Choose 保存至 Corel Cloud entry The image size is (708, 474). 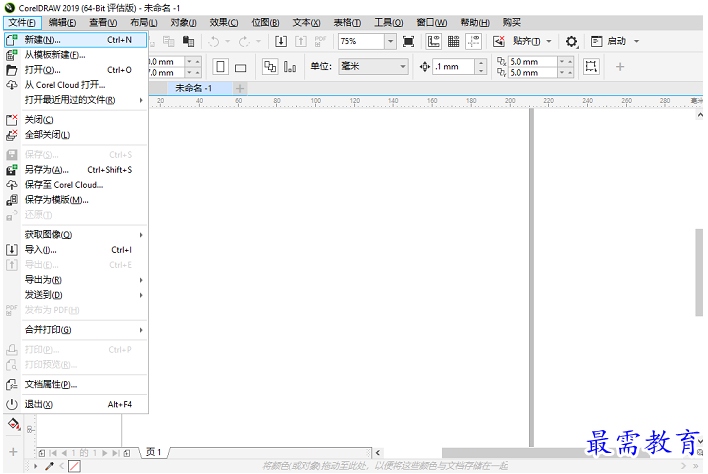pyautogui.click(x=75, y=185)
